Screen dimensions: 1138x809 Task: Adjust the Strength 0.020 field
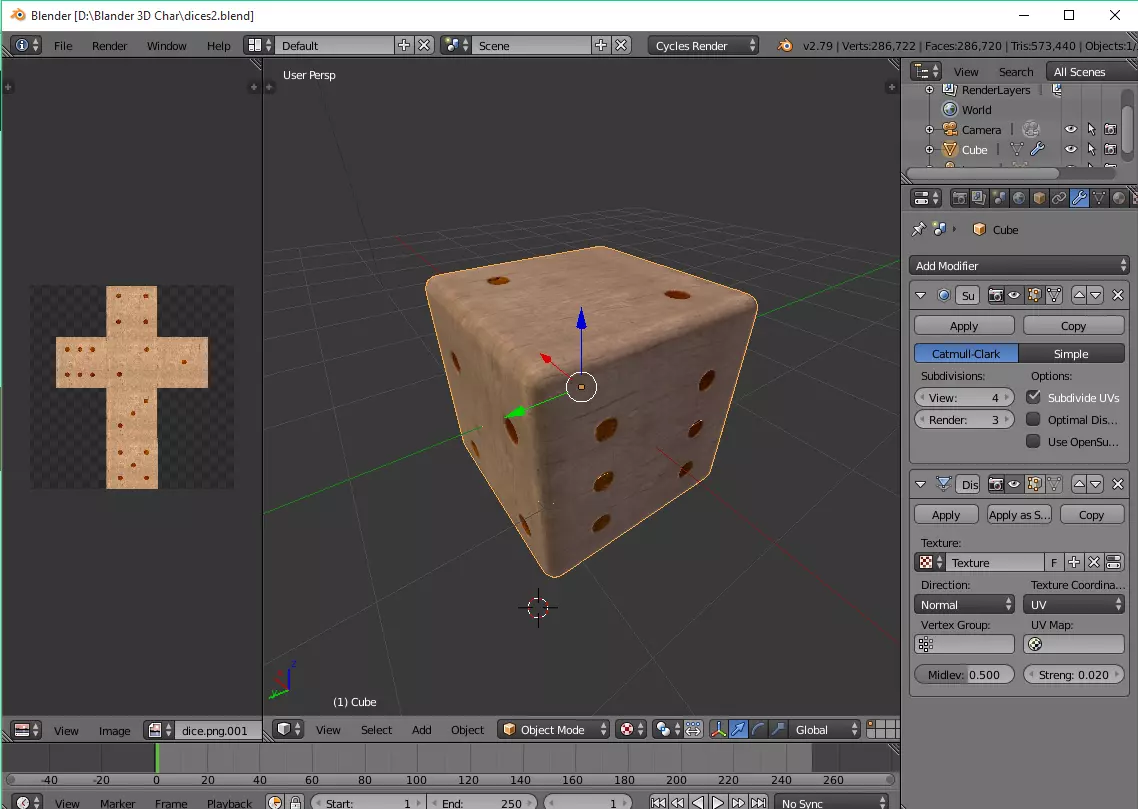click(x=1073, y=674)
